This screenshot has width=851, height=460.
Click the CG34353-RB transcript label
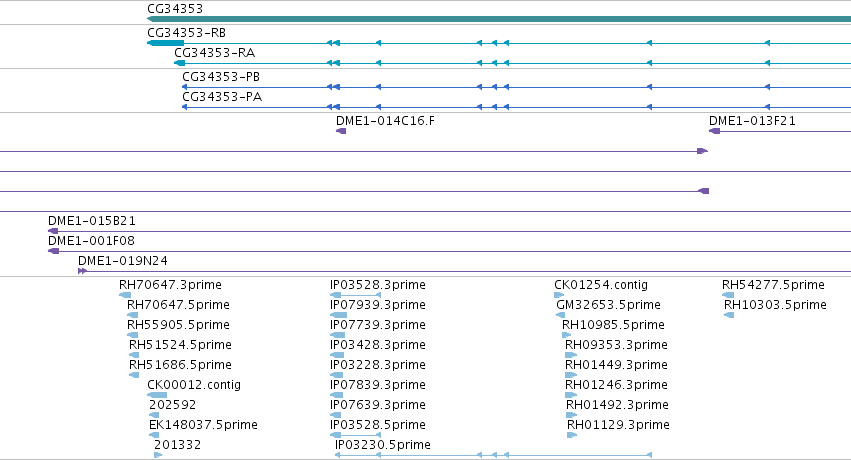186,33
